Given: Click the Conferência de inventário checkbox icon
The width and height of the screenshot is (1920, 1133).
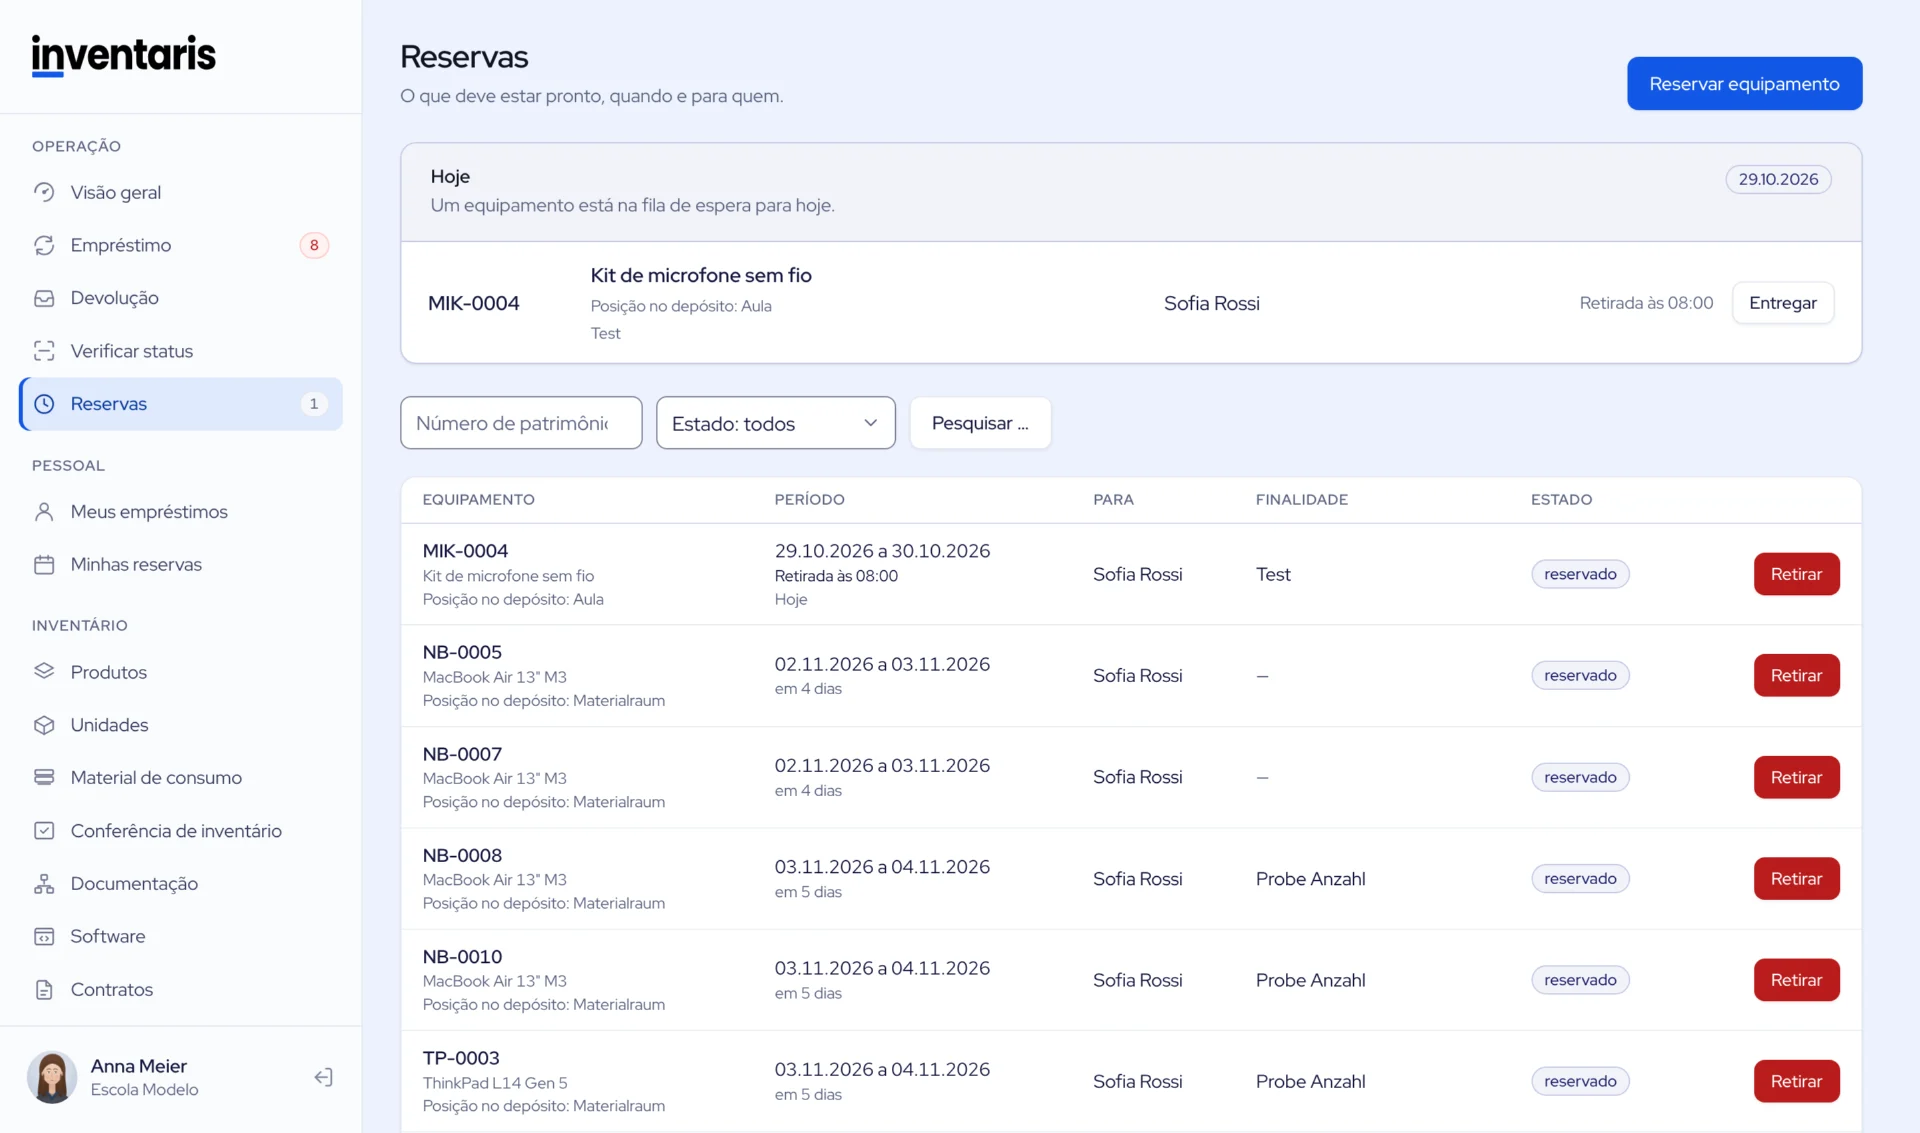Looking at the screenshot, I should coord(44,831).
